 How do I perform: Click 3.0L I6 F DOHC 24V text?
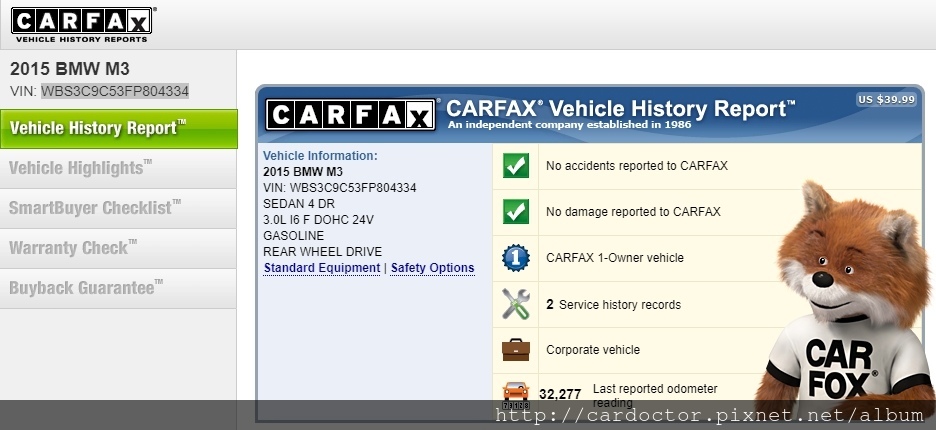click(x=318, y=220)
